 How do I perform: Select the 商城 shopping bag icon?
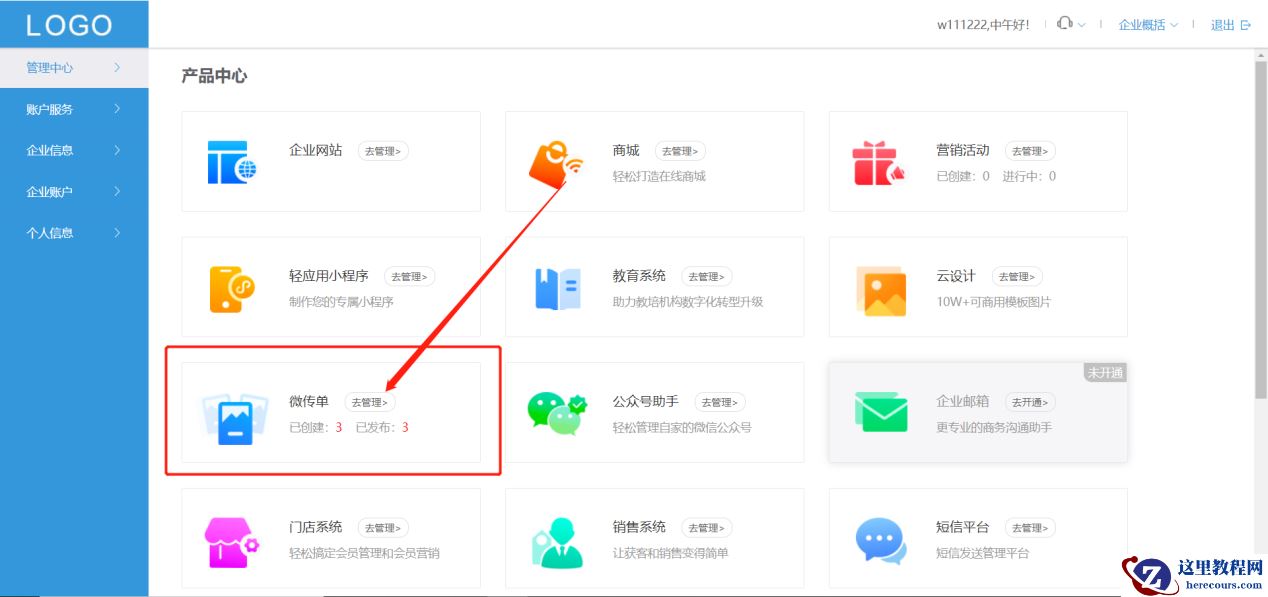pyautogui.click(x=555, y=161)
